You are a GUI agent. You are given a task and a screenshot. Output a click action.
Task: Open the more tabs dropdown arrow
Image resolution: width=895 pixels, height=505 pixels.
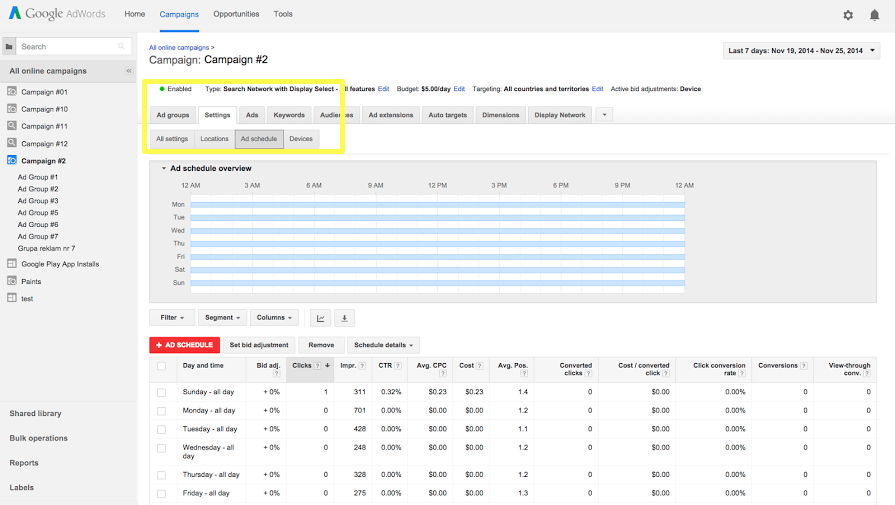pyautogui.click(x=604, y=115)
